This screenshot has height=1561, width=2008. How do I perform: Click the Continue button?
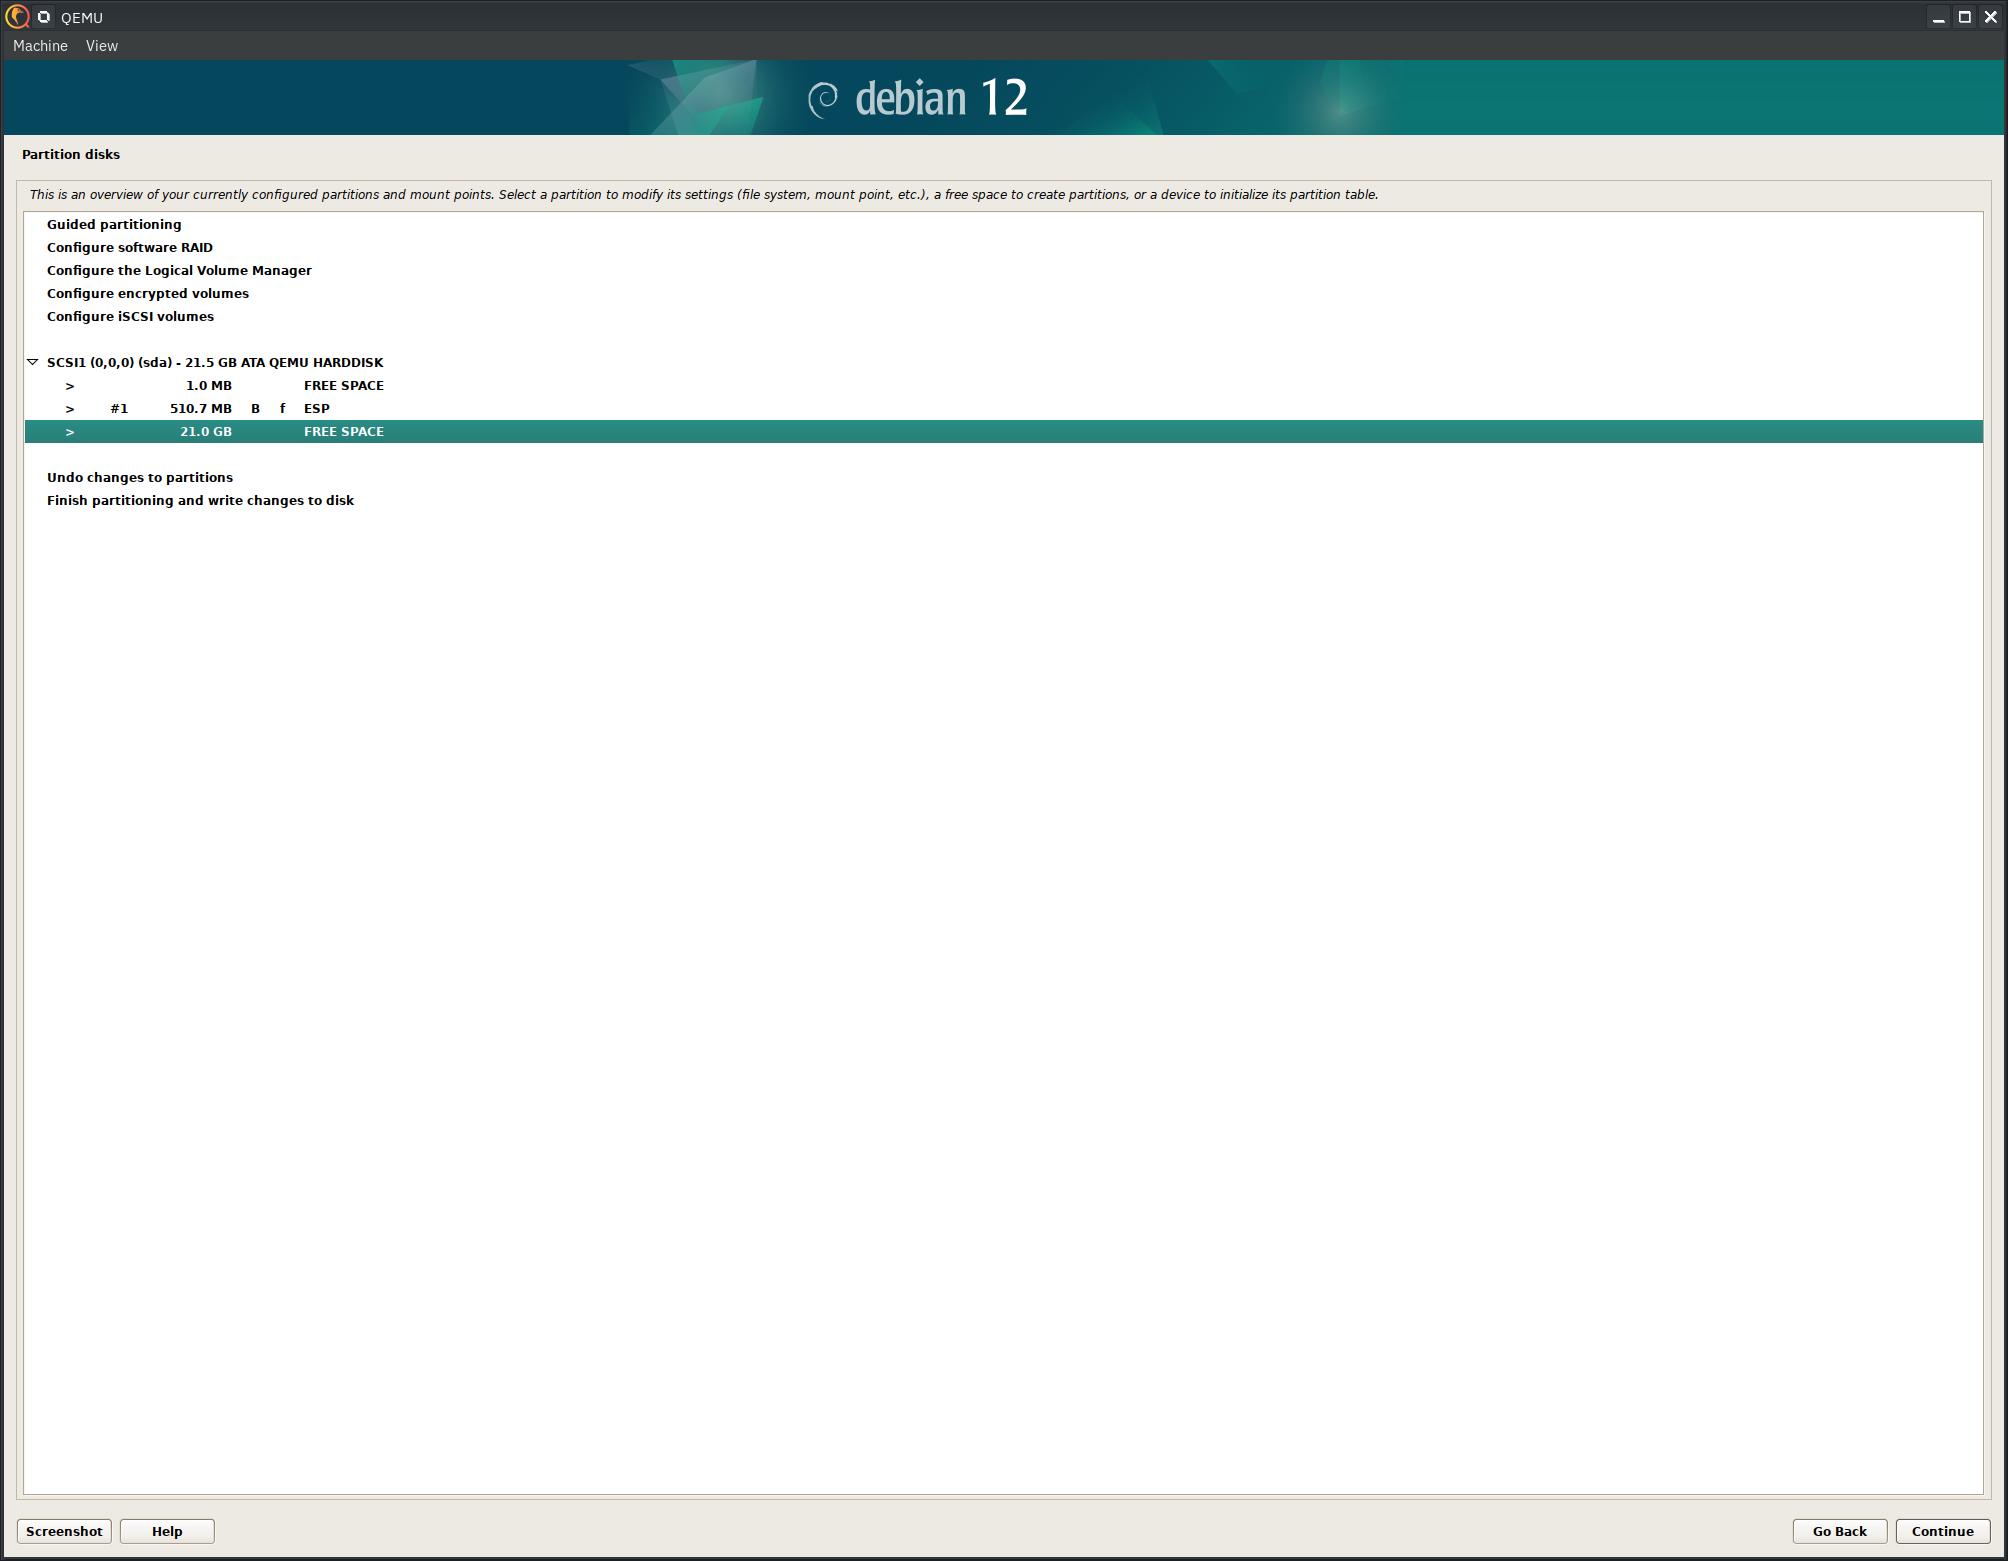tap(1942, 1531)
